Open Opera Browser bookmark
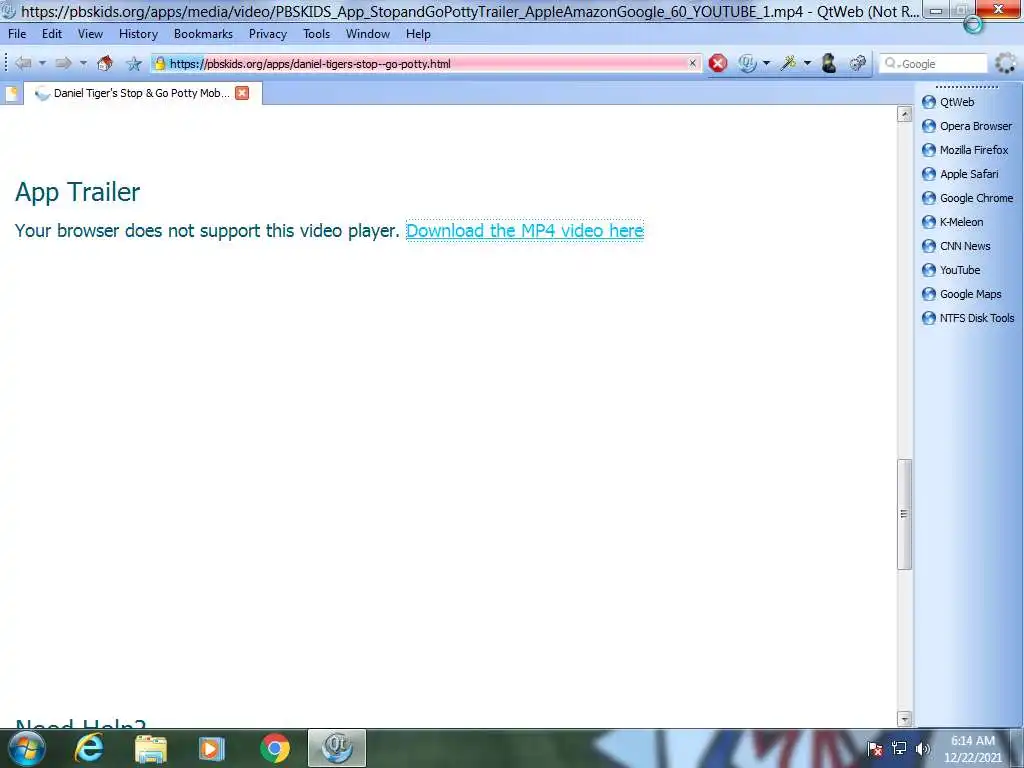Viewport: 1024px width, 768px height. (967, 126)
